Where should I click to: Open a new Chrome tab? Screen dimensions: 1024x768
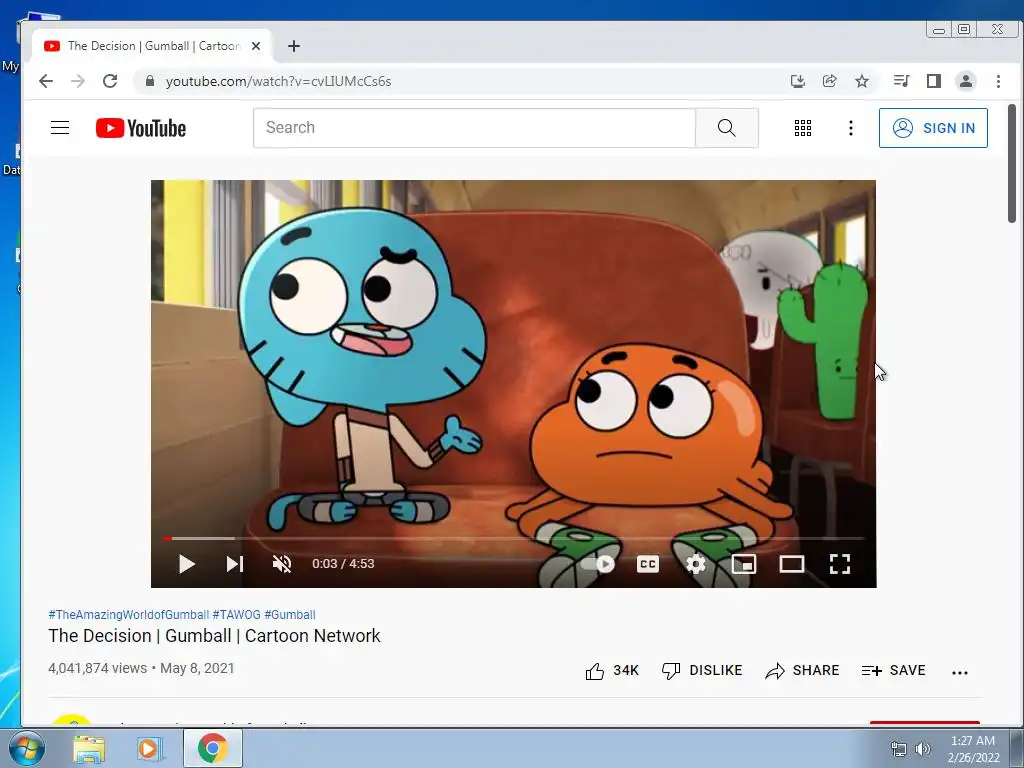pyautogui.click(x=294, y=46)
